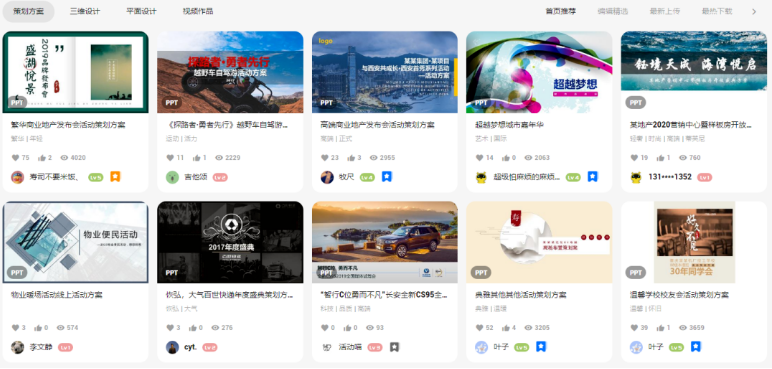The width and height of the screenshot is (772, 369).
Task: Open the 铭境天成 海湾悦启 thumbnail
Action: pyautogui.click(x=694, y=72)
